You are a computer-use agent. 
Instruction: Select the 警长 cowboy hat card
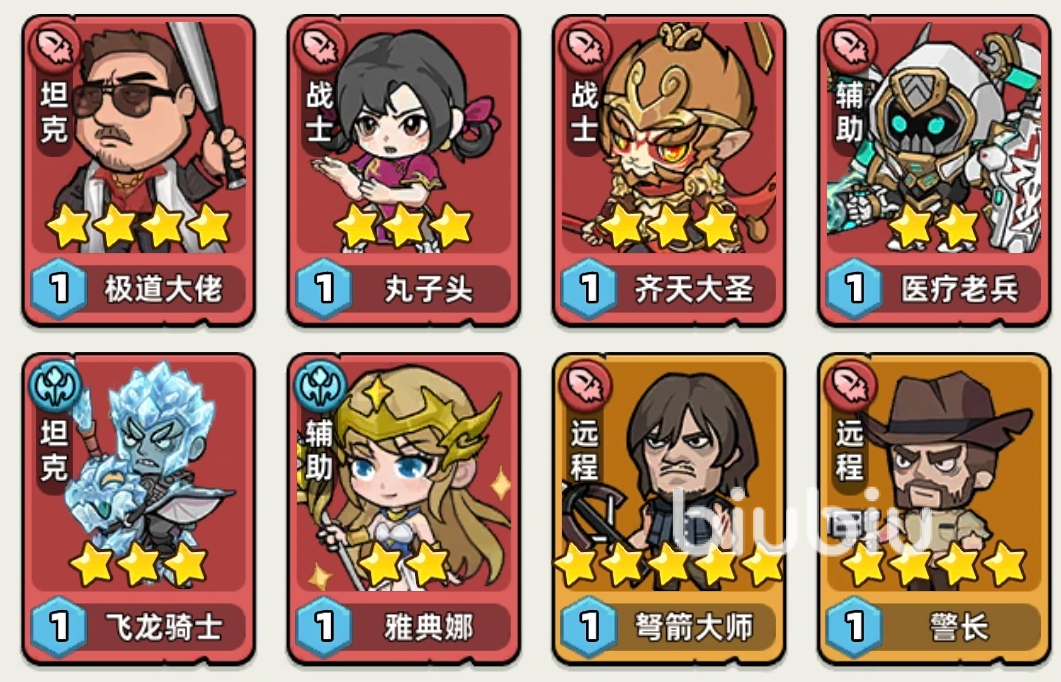pyautogui.click(x=934, y=509)
